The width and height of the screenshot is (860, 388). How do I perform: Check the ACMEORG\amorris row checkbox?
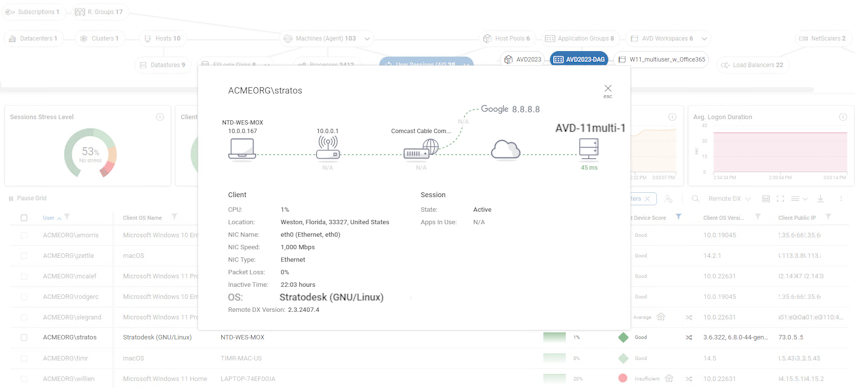(24, 235)
